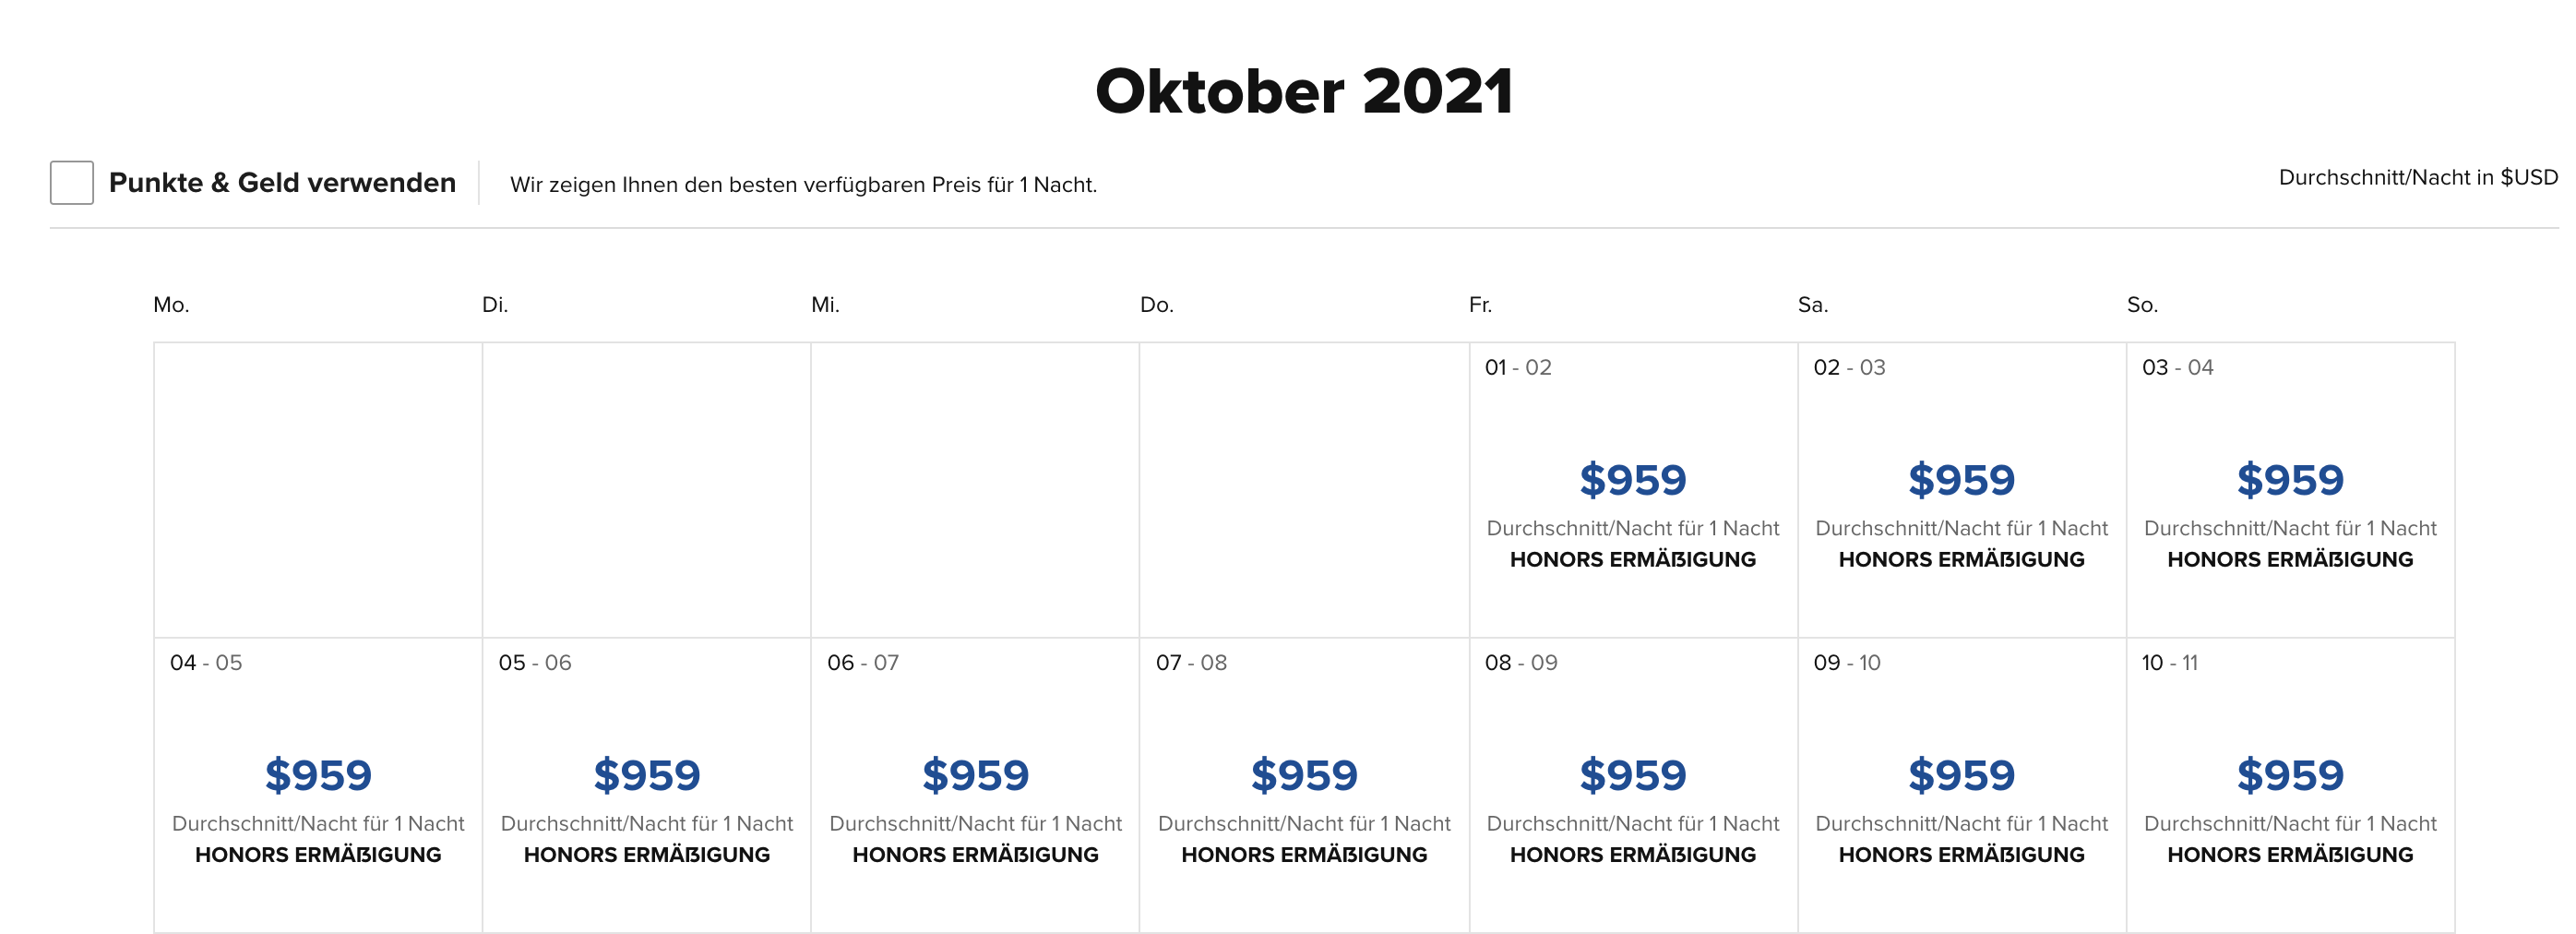Image resolution: width=2576 pixels, height=934 pixels.
Task: Click the Punkte & Geld verwenden label
Action: click(282, 183)
